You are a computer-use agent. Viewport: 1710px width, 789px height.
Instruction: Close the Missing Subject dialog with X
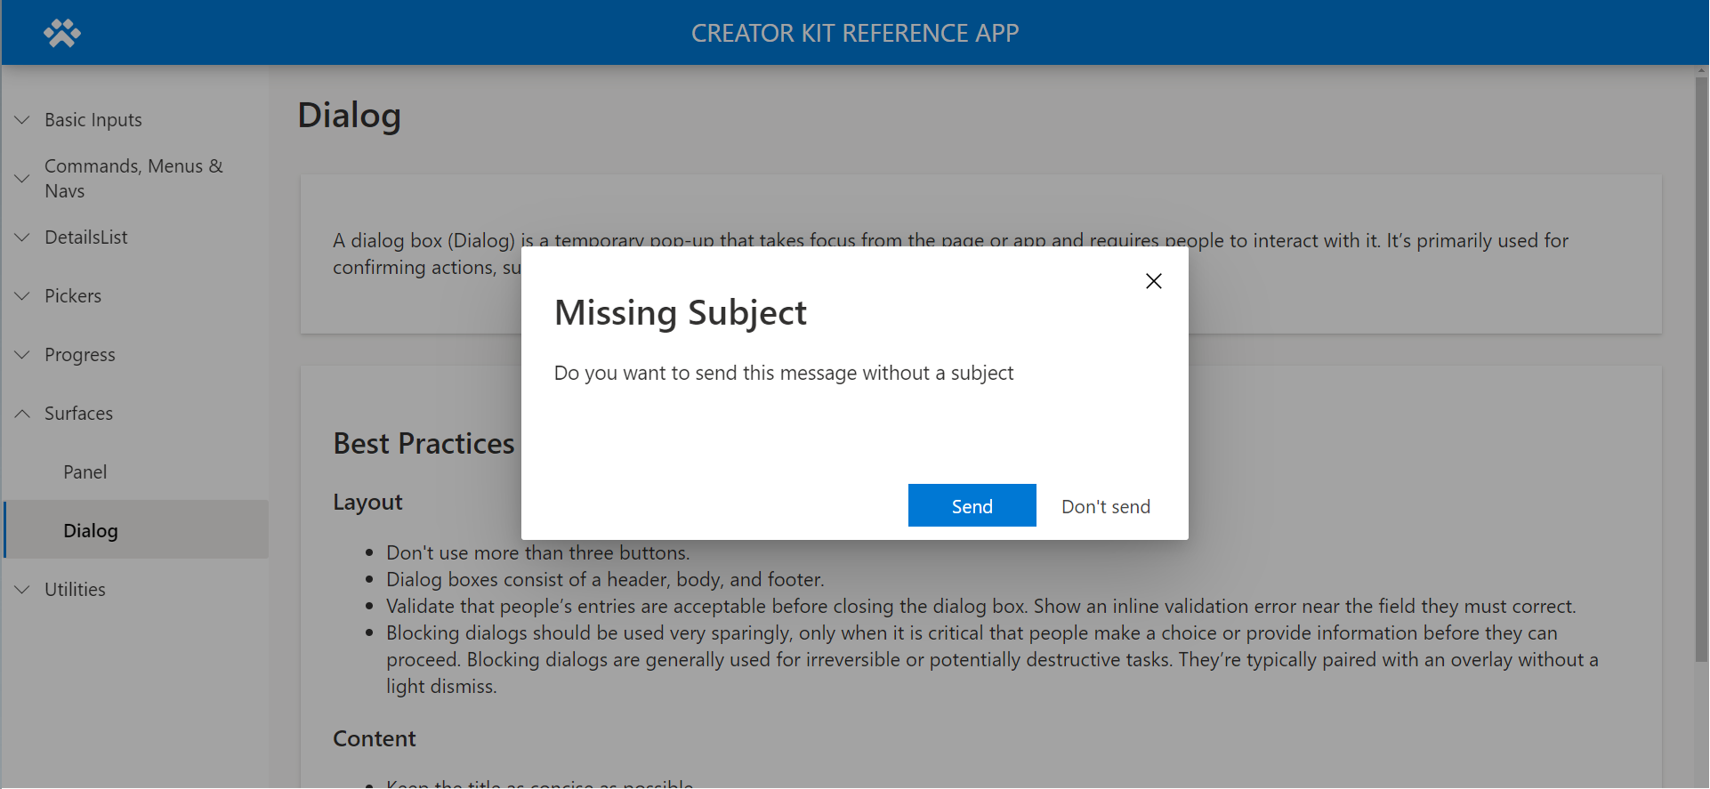pos(1153,281)
